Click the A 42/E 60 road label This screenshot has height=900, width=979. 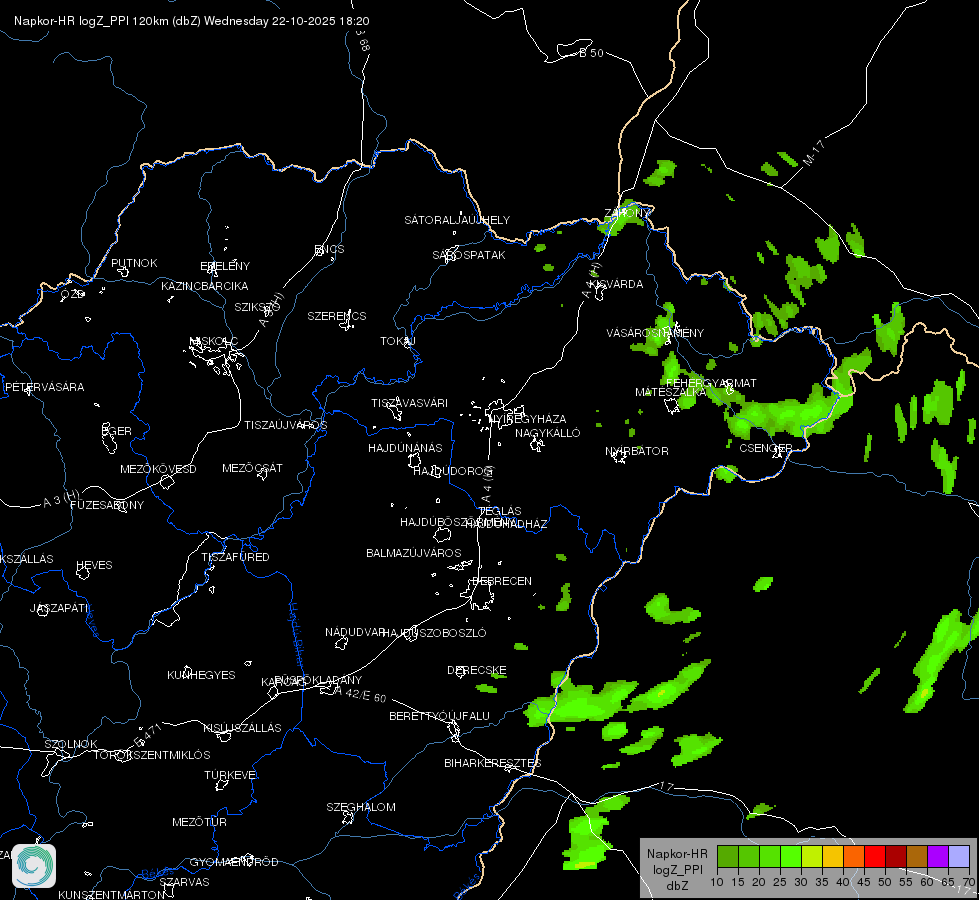coord(360,694)
